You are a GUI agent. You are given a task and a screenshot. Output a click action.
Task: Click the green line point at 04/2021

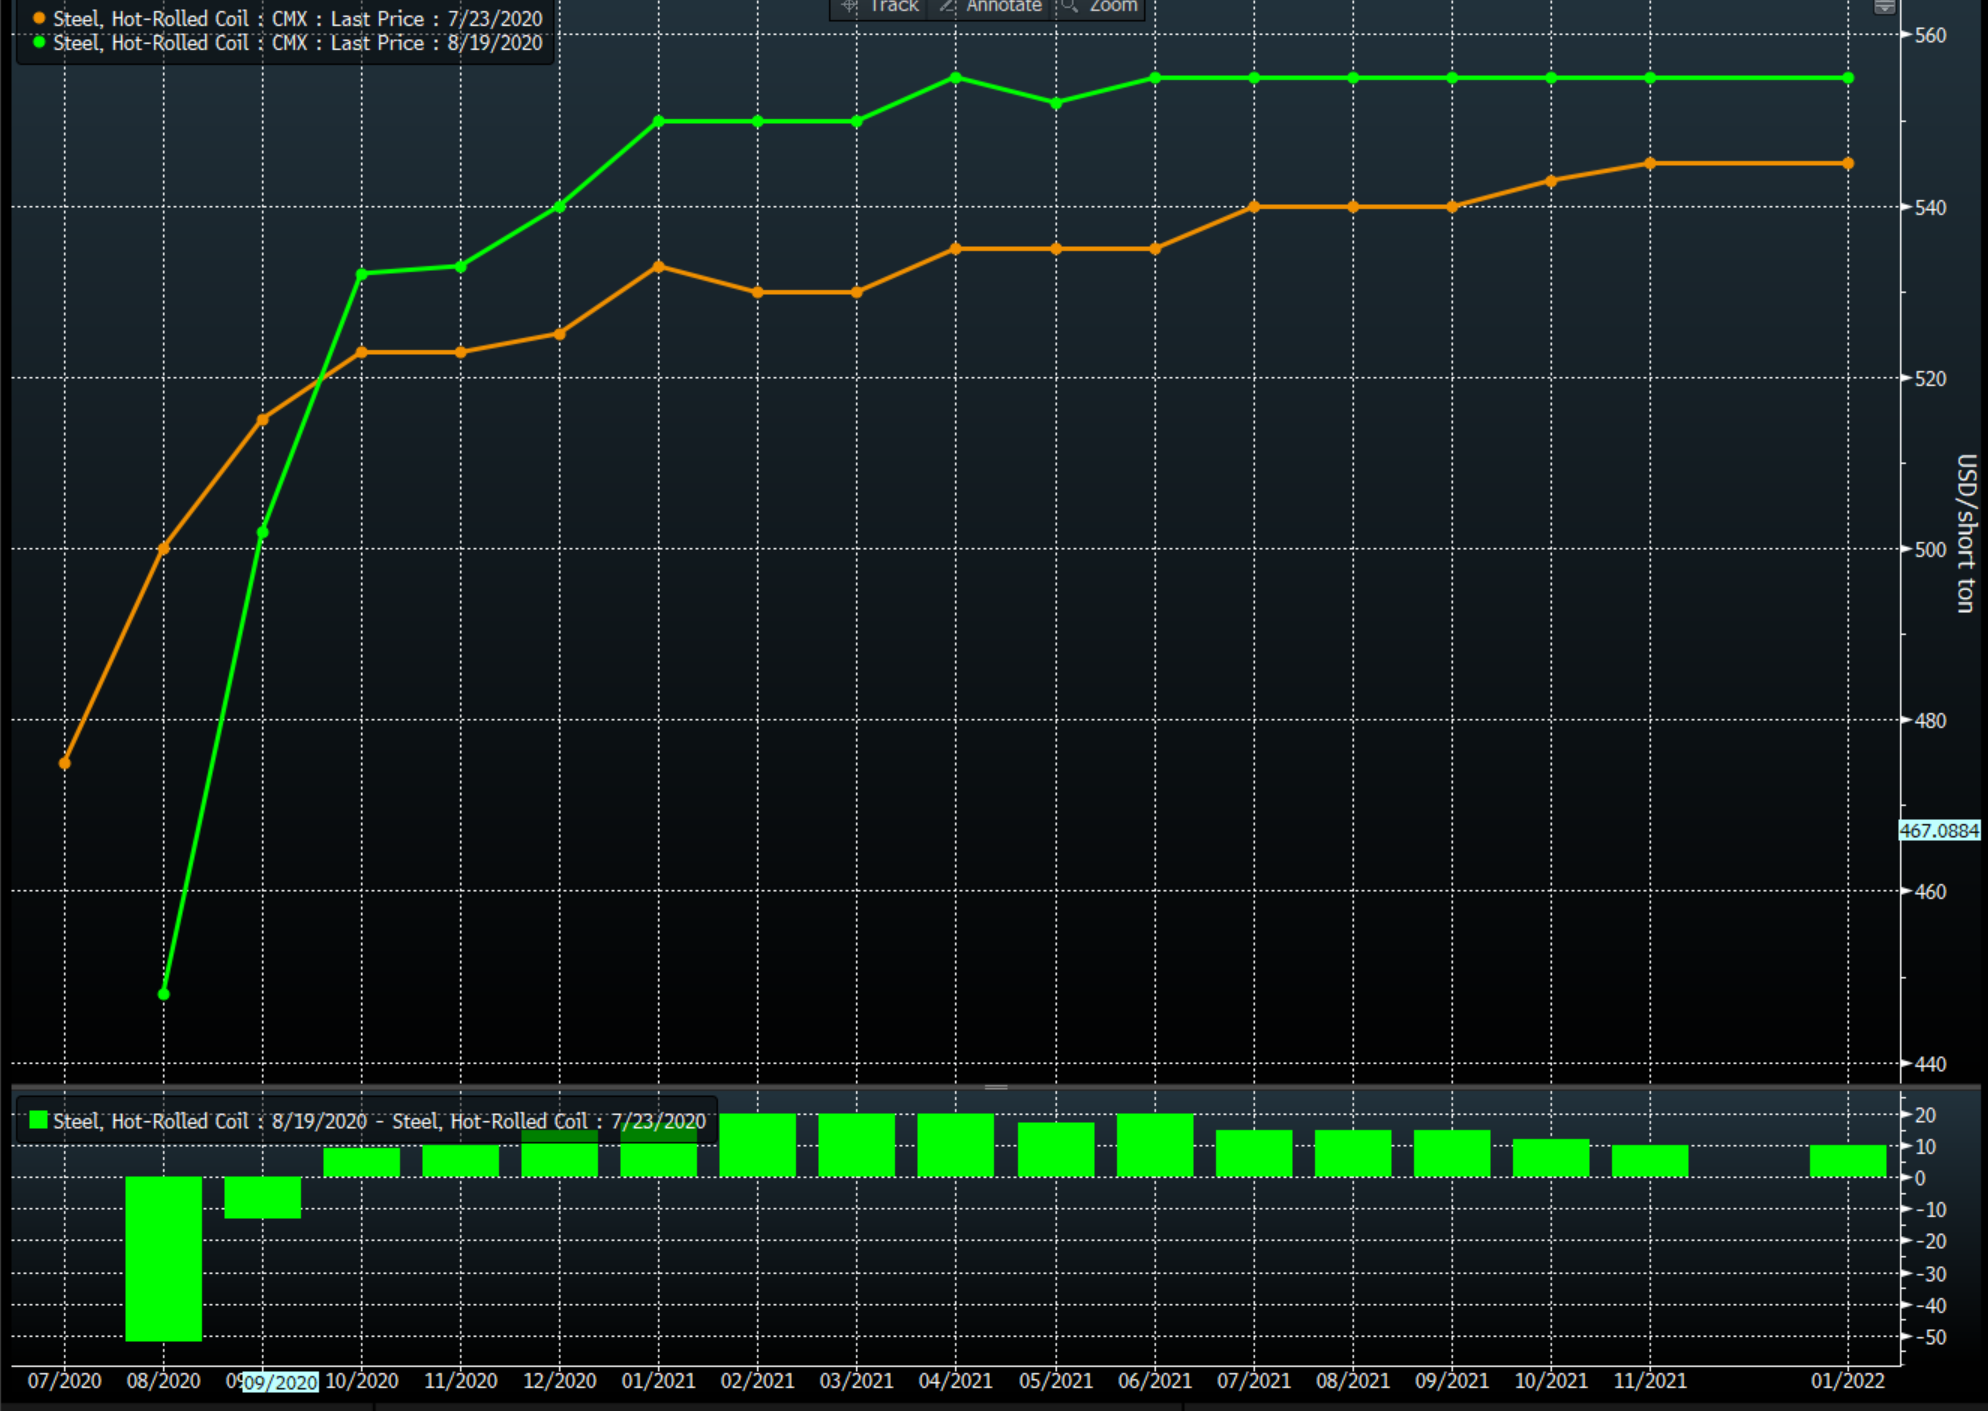click(x=956, y=78)
